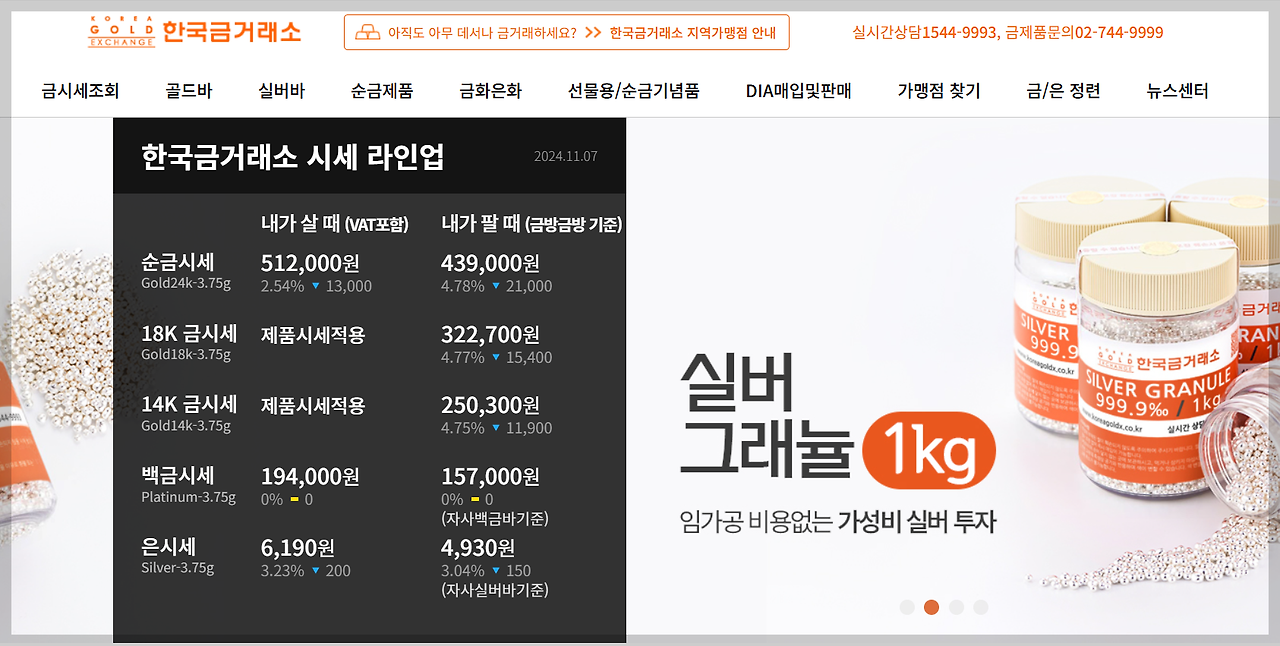Click the gold bar icon in the banner
The height and width of the screenshot is (646, 1280).
click(x=368, y=32)
